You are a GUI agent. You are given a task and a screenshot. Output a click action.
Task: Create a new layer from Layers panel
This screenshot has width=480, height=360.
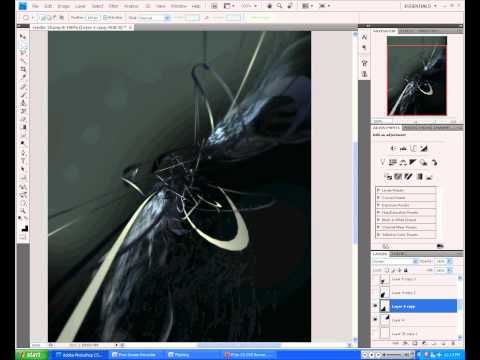(x=444, y=343)
